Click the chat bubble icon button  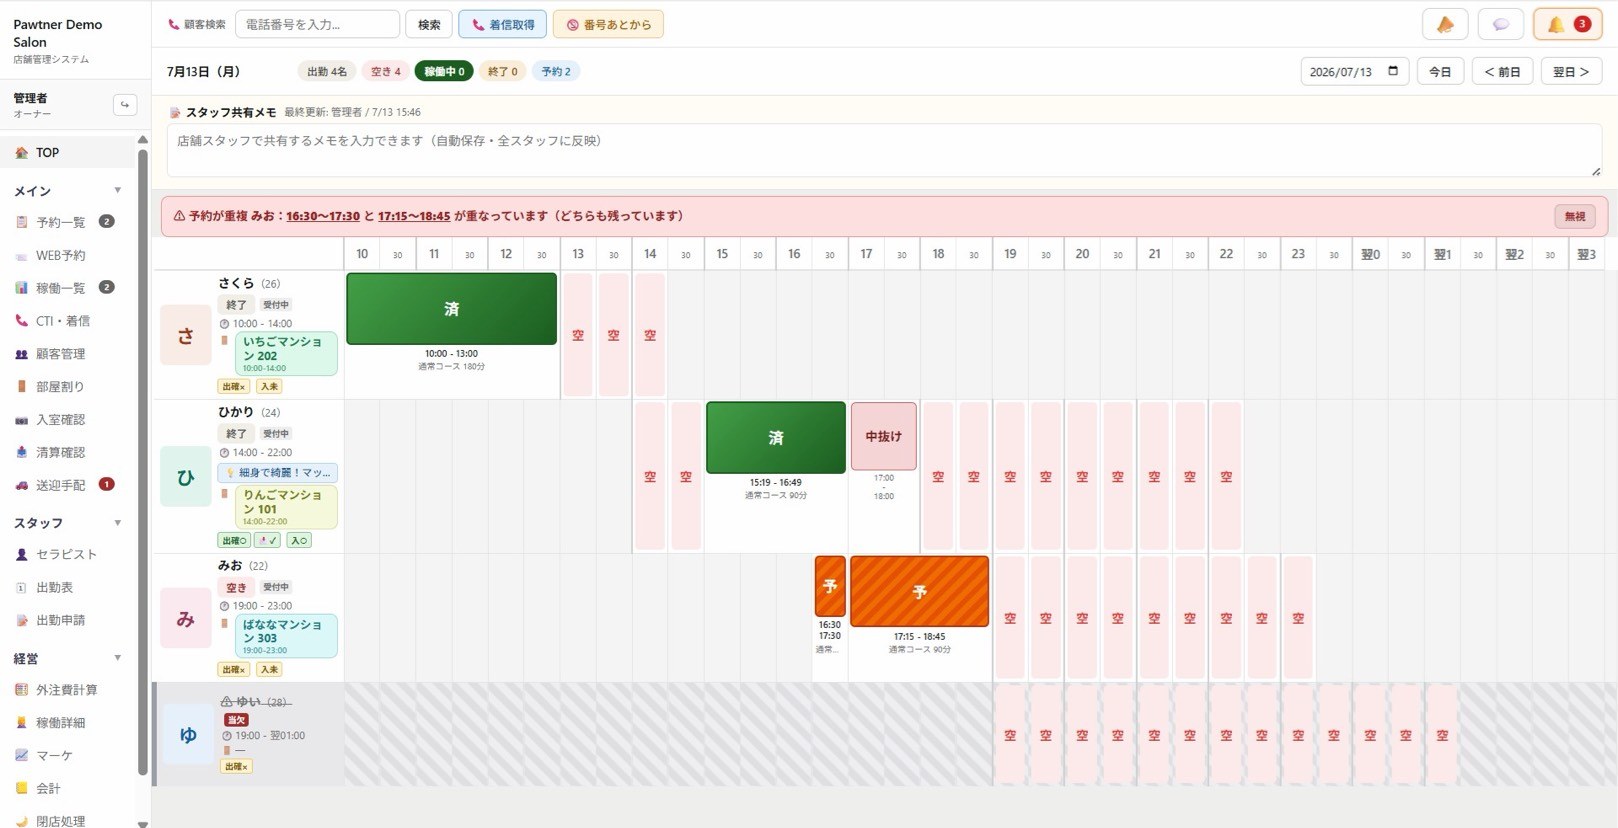click(x=1500, y=24)
